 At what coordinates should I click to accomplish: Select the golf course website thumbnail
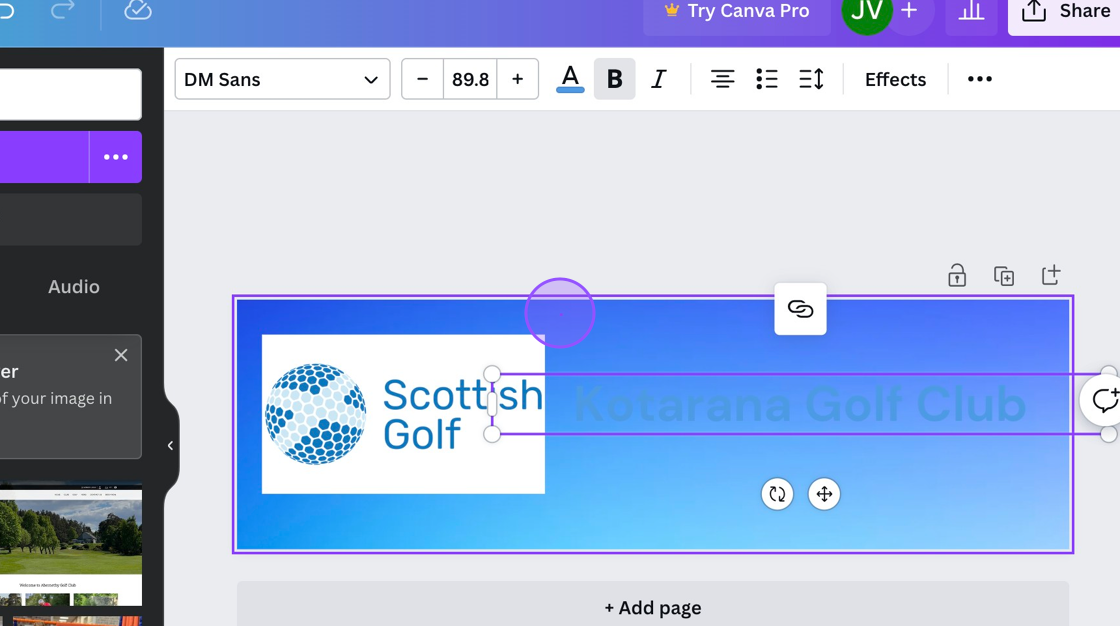click(x=71, y=547)
